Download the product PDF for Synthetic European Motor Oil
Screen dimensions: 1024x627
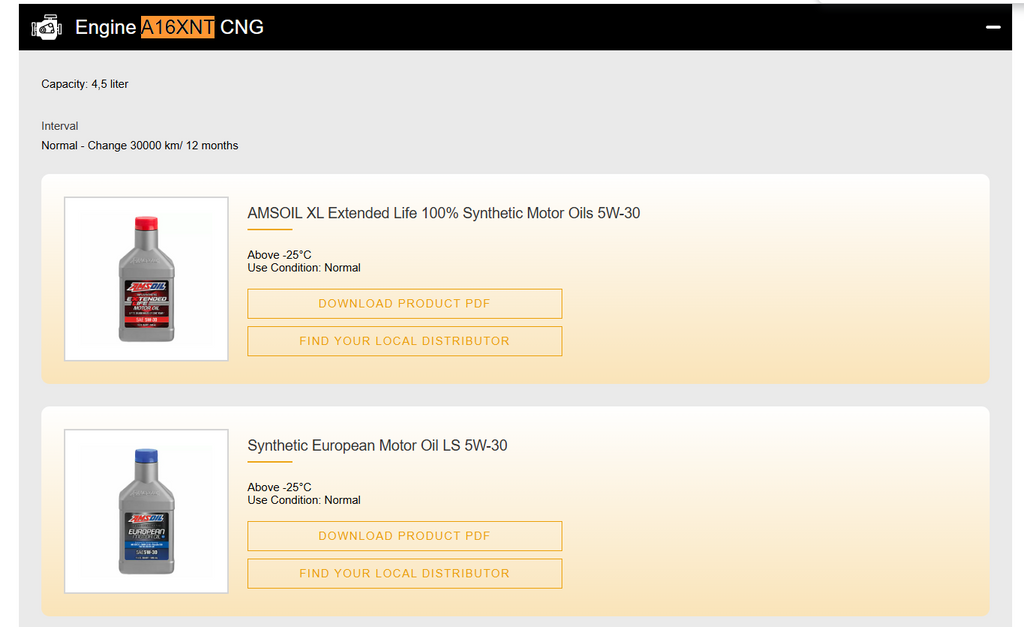[404, 536]
